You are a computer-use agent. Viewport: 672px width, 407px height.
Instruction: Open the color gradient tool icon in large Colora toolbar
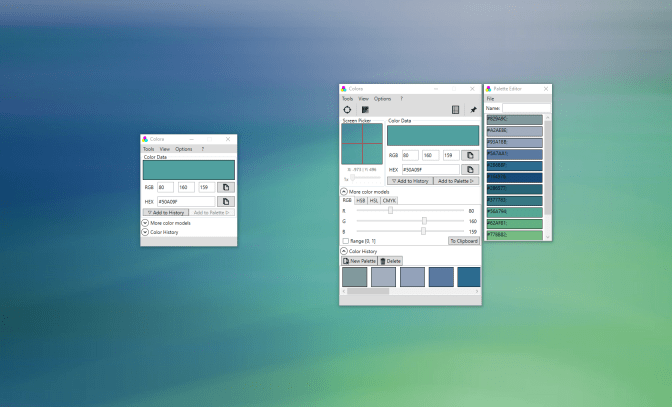click(x=365, y=110)
